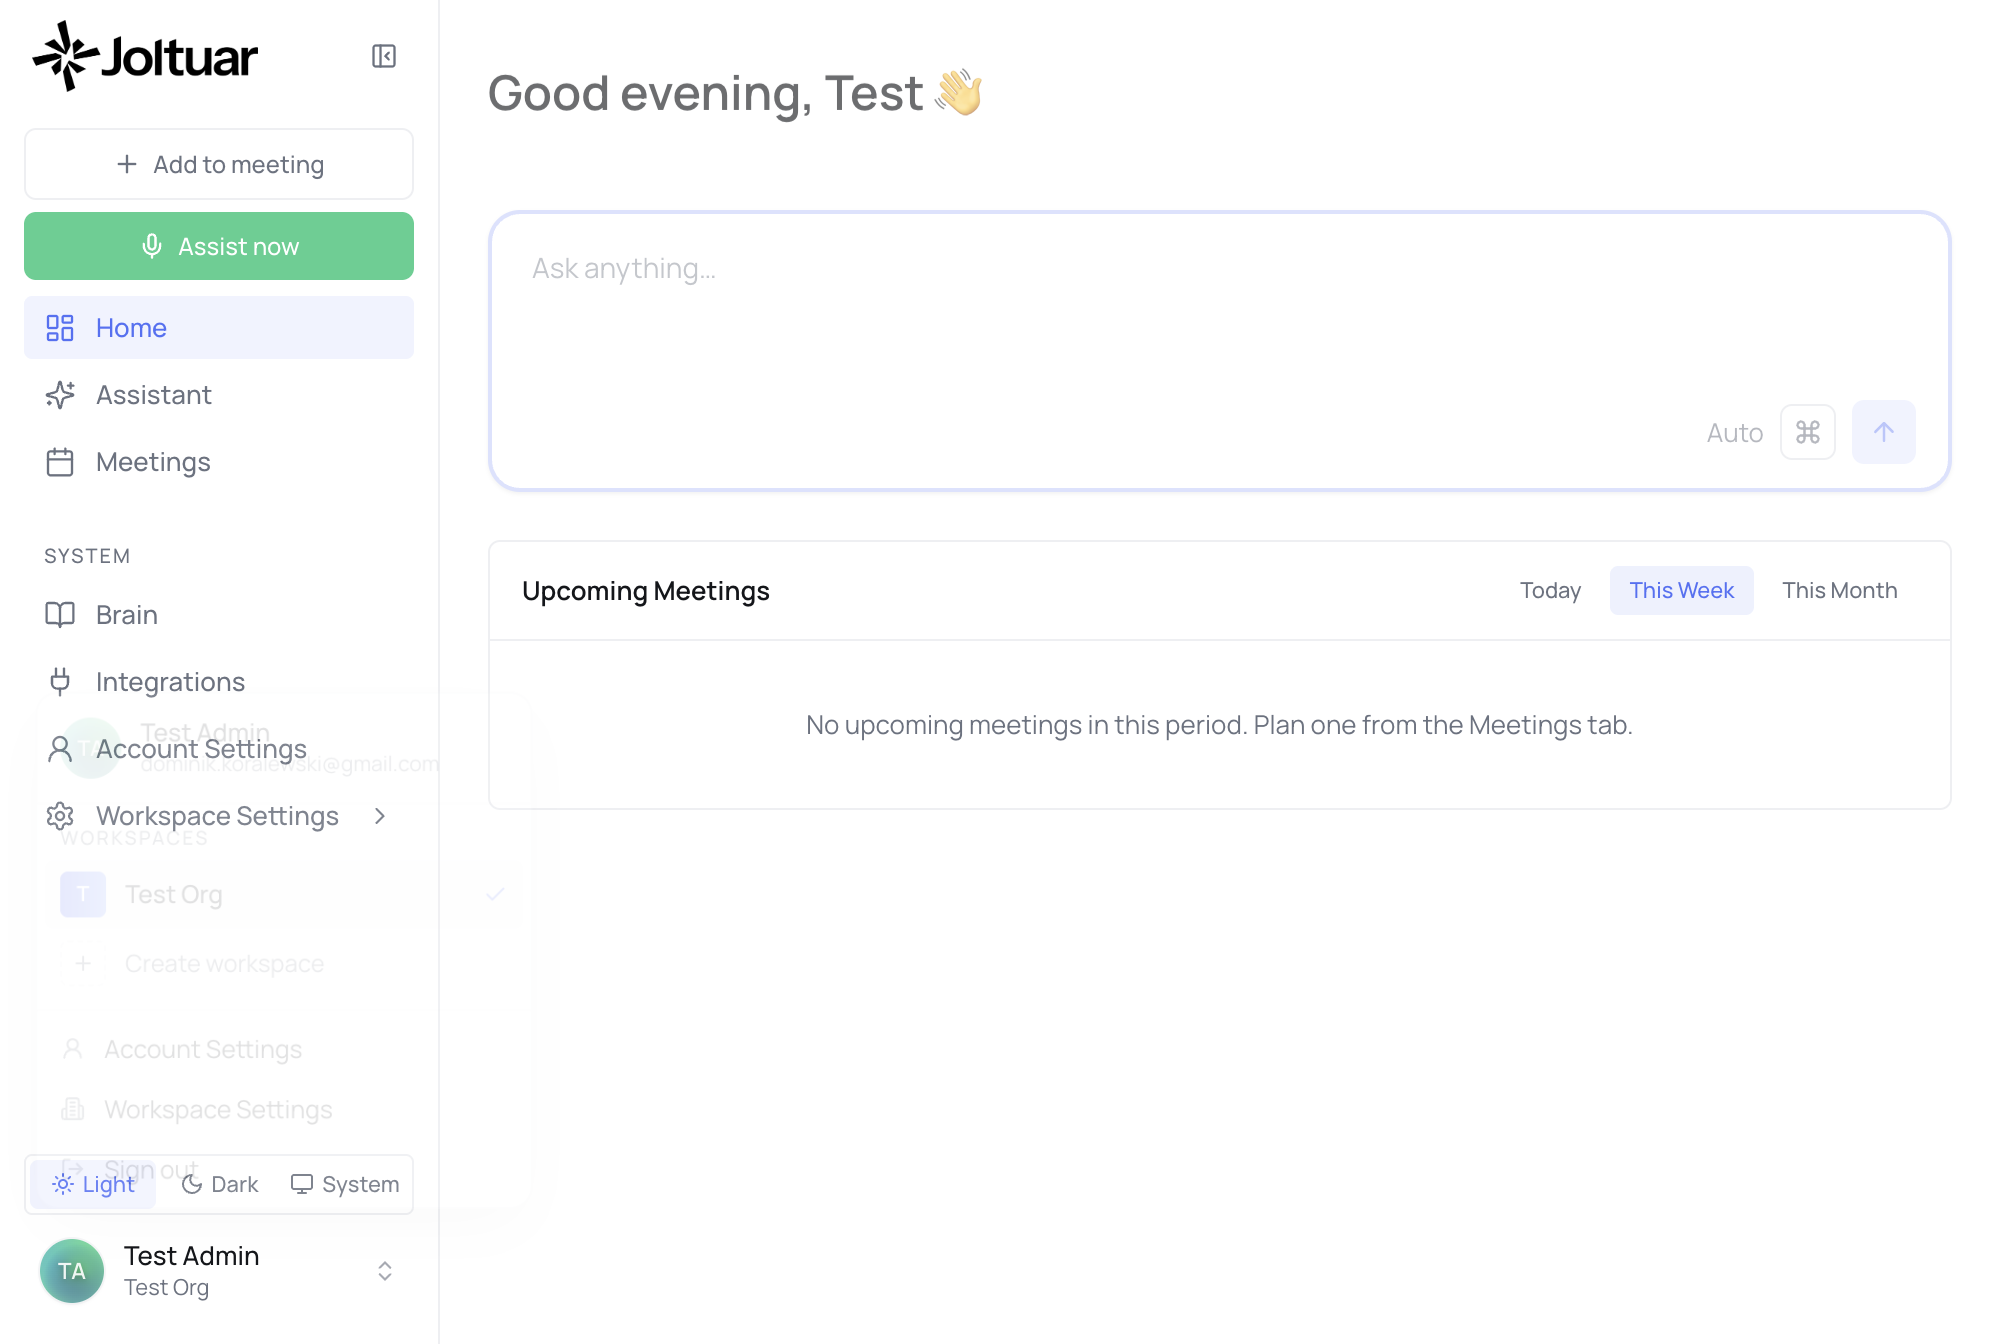Open Integrations
Image resolution: width=2000 pixels, height=1344 pixels.
tap(219, 682)
